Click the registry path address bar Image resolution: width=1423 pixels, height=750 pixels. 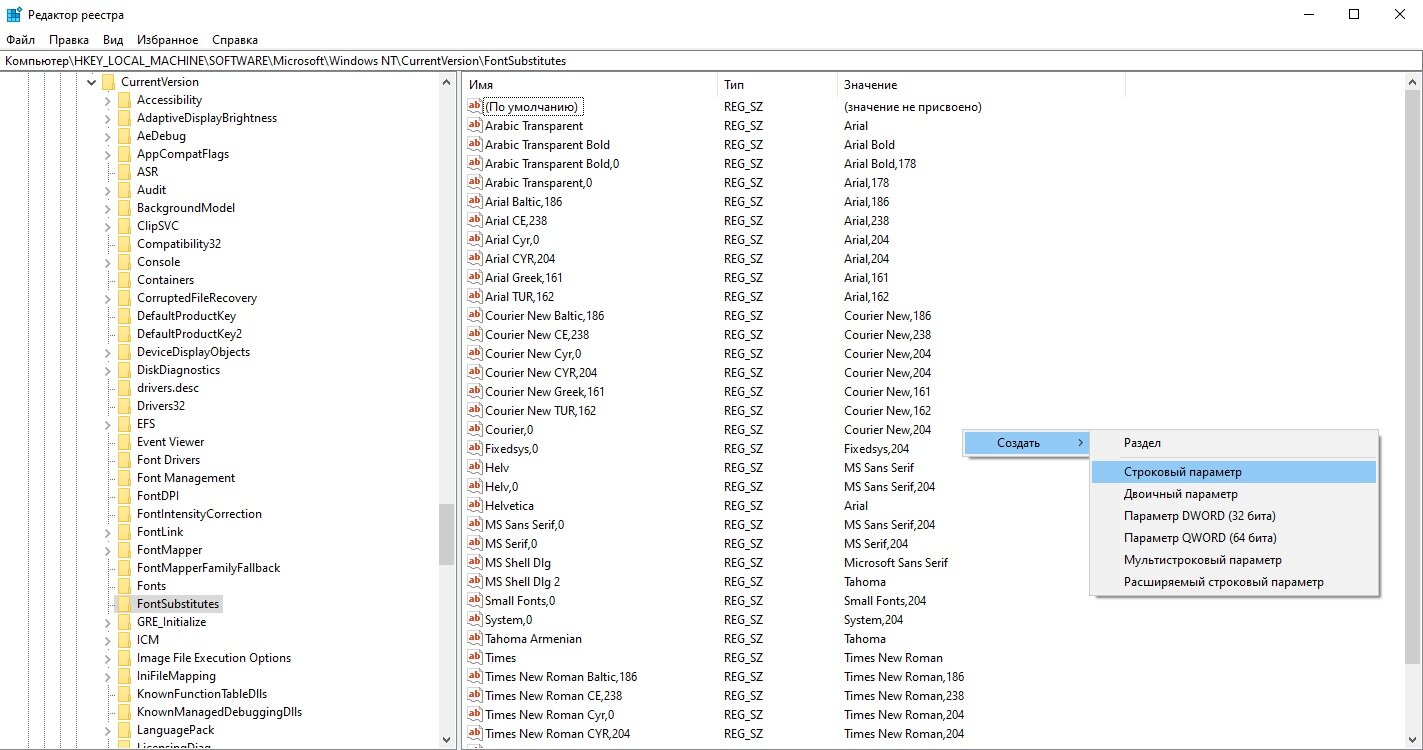711,61
